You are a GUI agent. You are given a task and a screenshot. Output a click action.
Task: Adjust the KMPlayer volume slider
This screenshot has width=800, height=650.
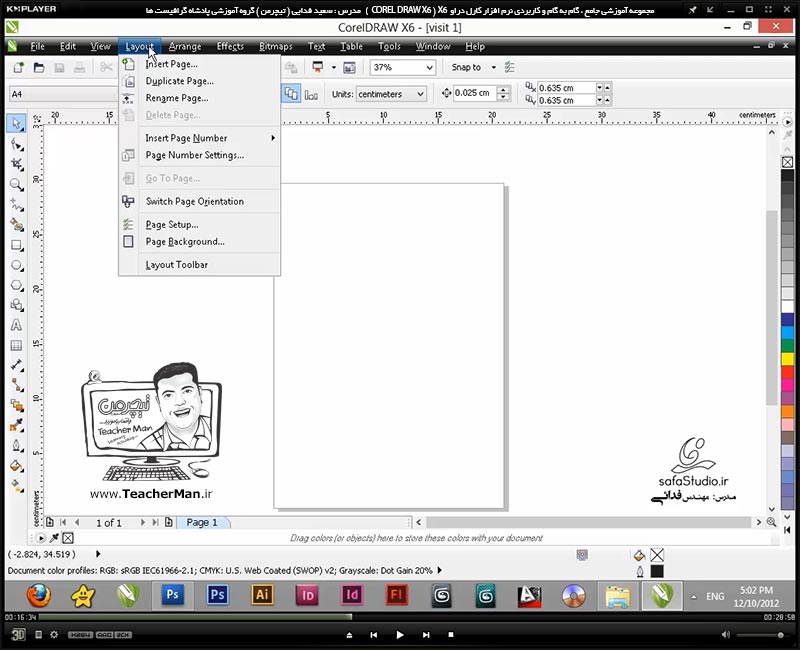[761, 635]
